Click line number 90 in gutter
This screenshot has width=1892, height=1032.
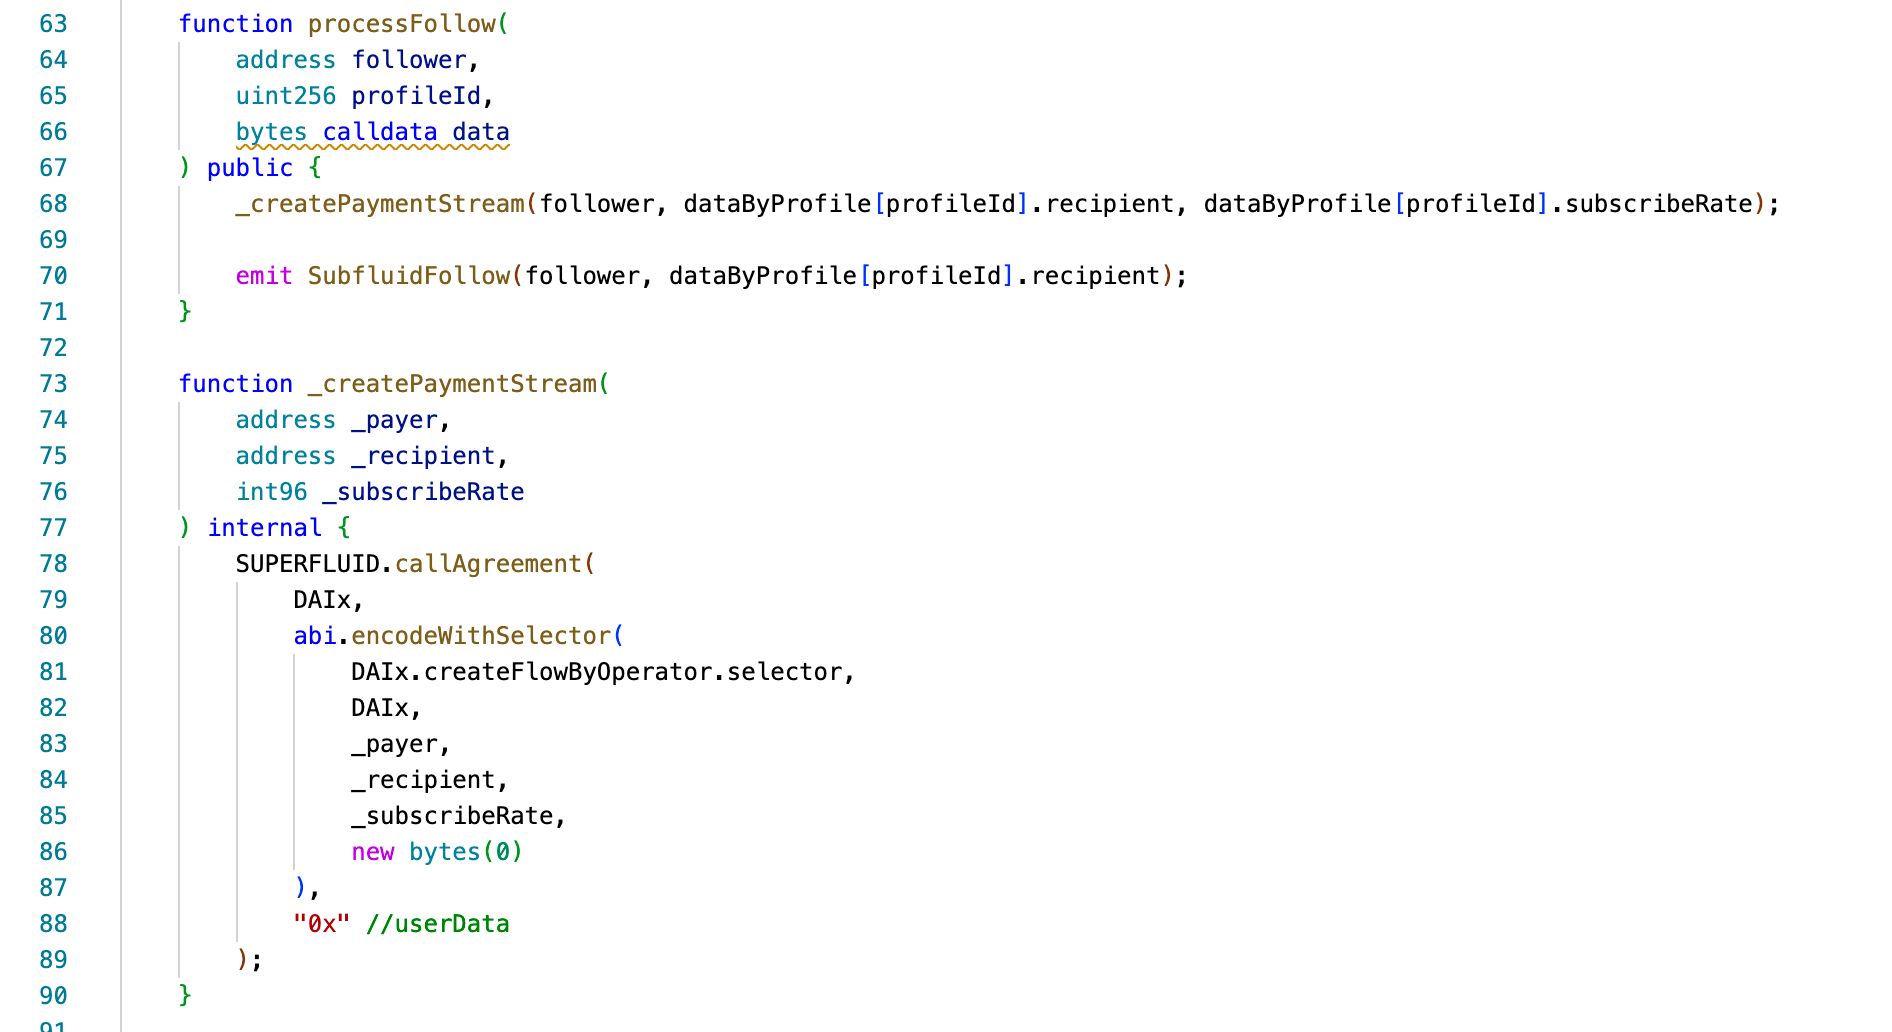point(53,996)
